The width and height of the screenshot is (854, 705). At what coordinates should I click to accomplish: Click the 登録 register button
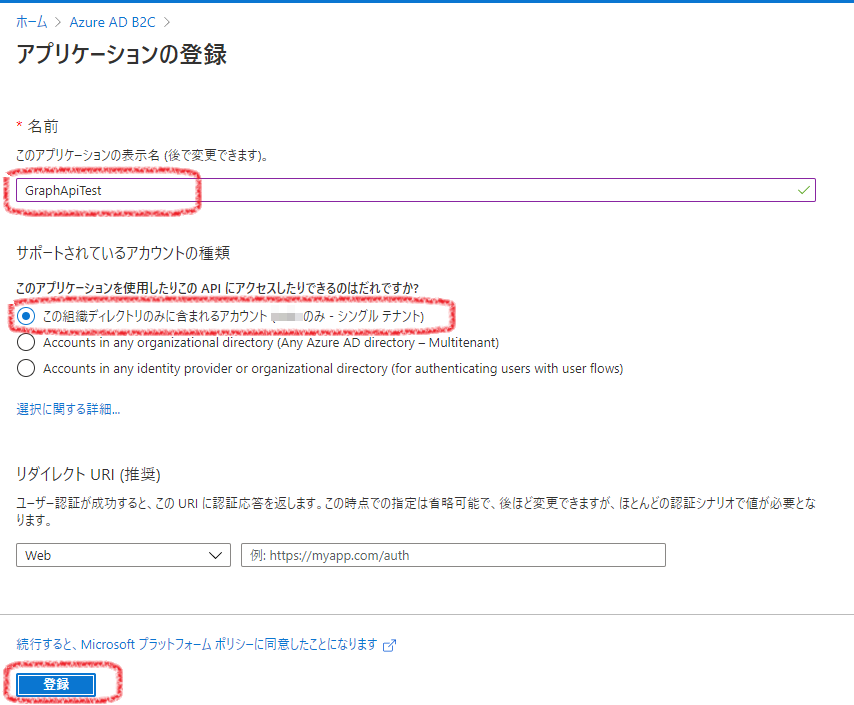click(56, 684)
